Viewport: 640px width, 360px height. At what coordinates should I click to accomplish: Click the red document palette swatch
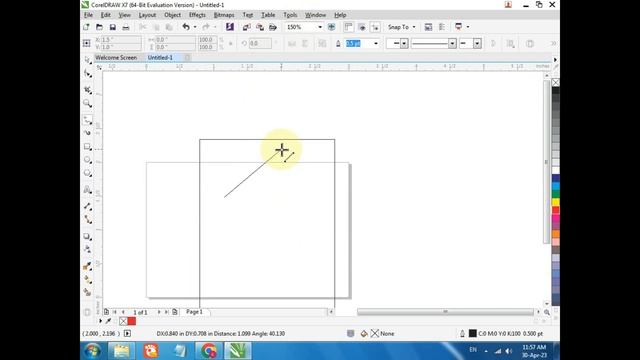click(131, 321)
